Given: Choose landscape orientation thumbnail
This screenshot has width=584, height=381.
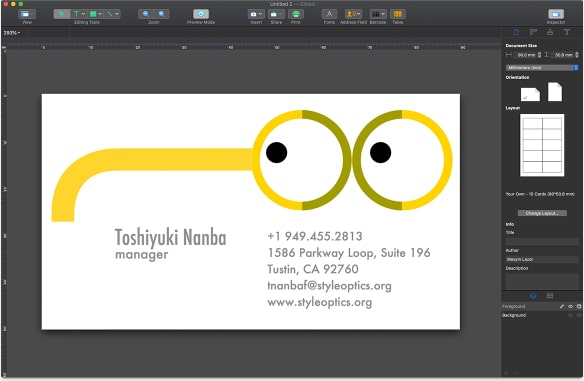Looking at the screenshot, I should click(x=530, y=94).
